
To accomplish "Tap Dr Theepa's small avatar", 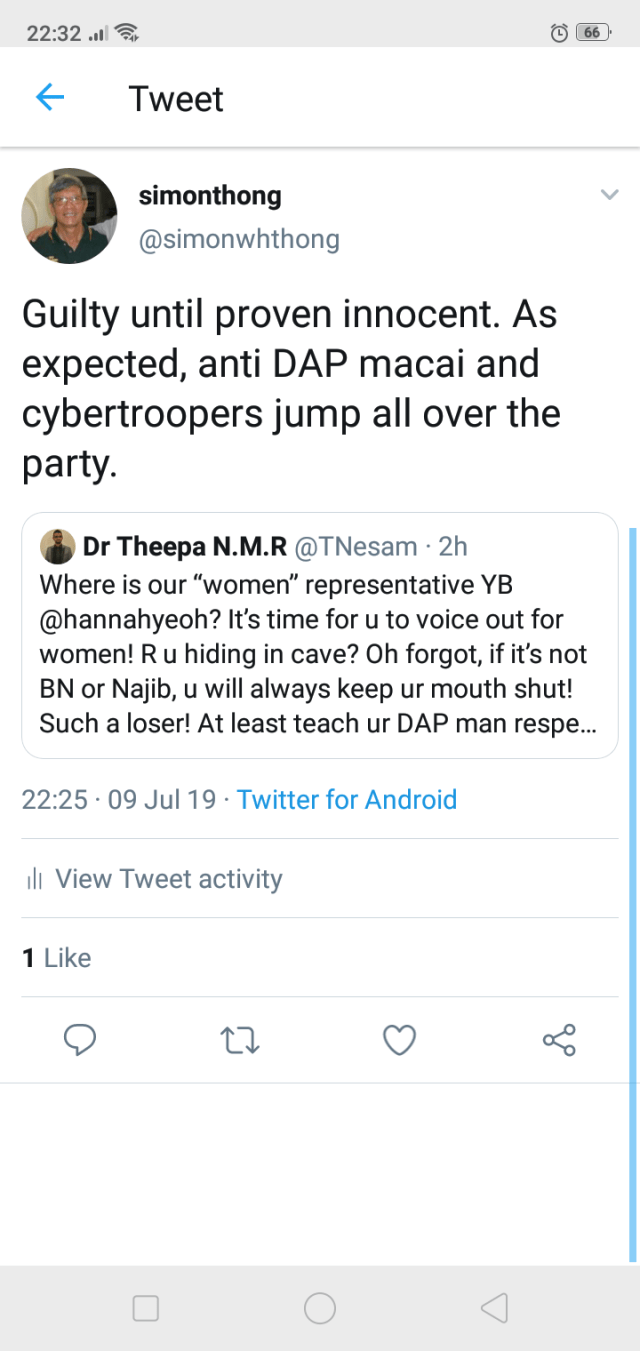I will pyautogui.click(x=56, y=546).
